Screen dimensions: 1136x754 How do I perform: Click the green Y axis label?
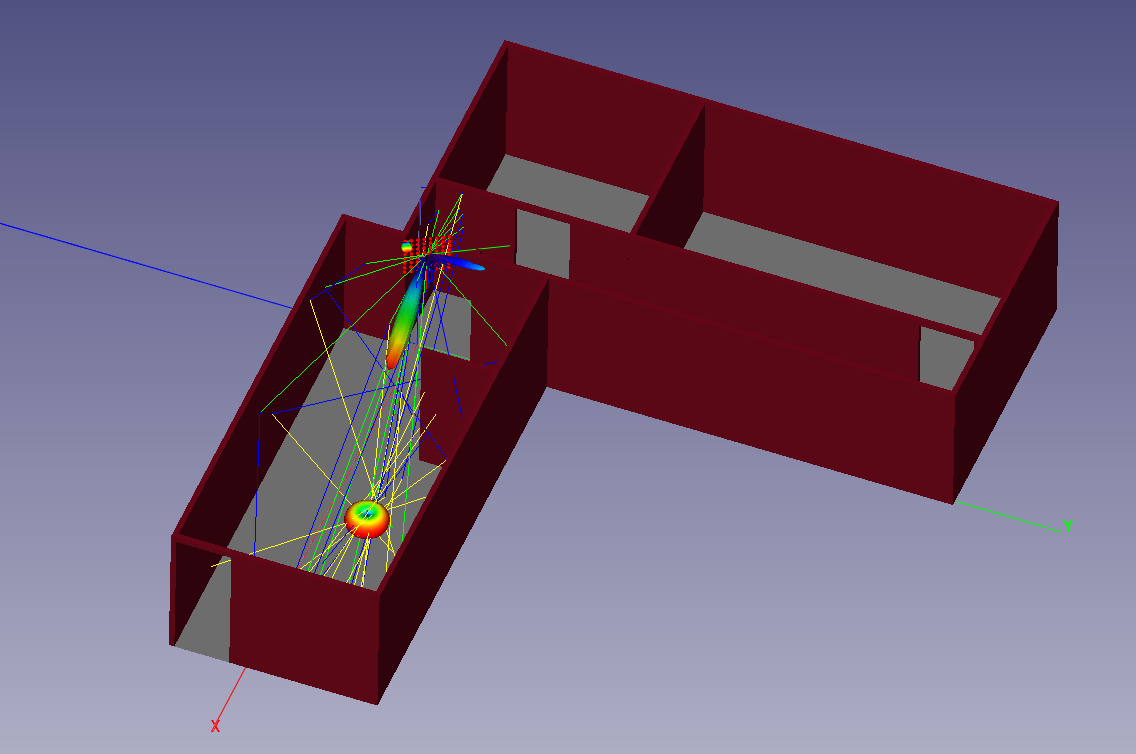(1069, 524)
